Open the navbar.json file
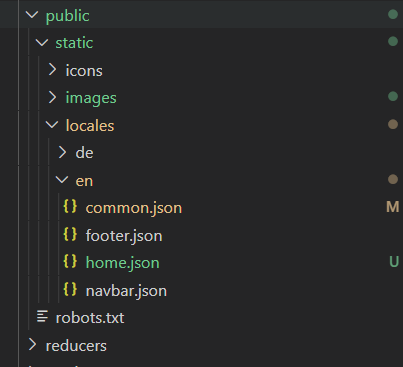Image resolution: width=403 pixels, height=367 pixels. tap(126, 291)
